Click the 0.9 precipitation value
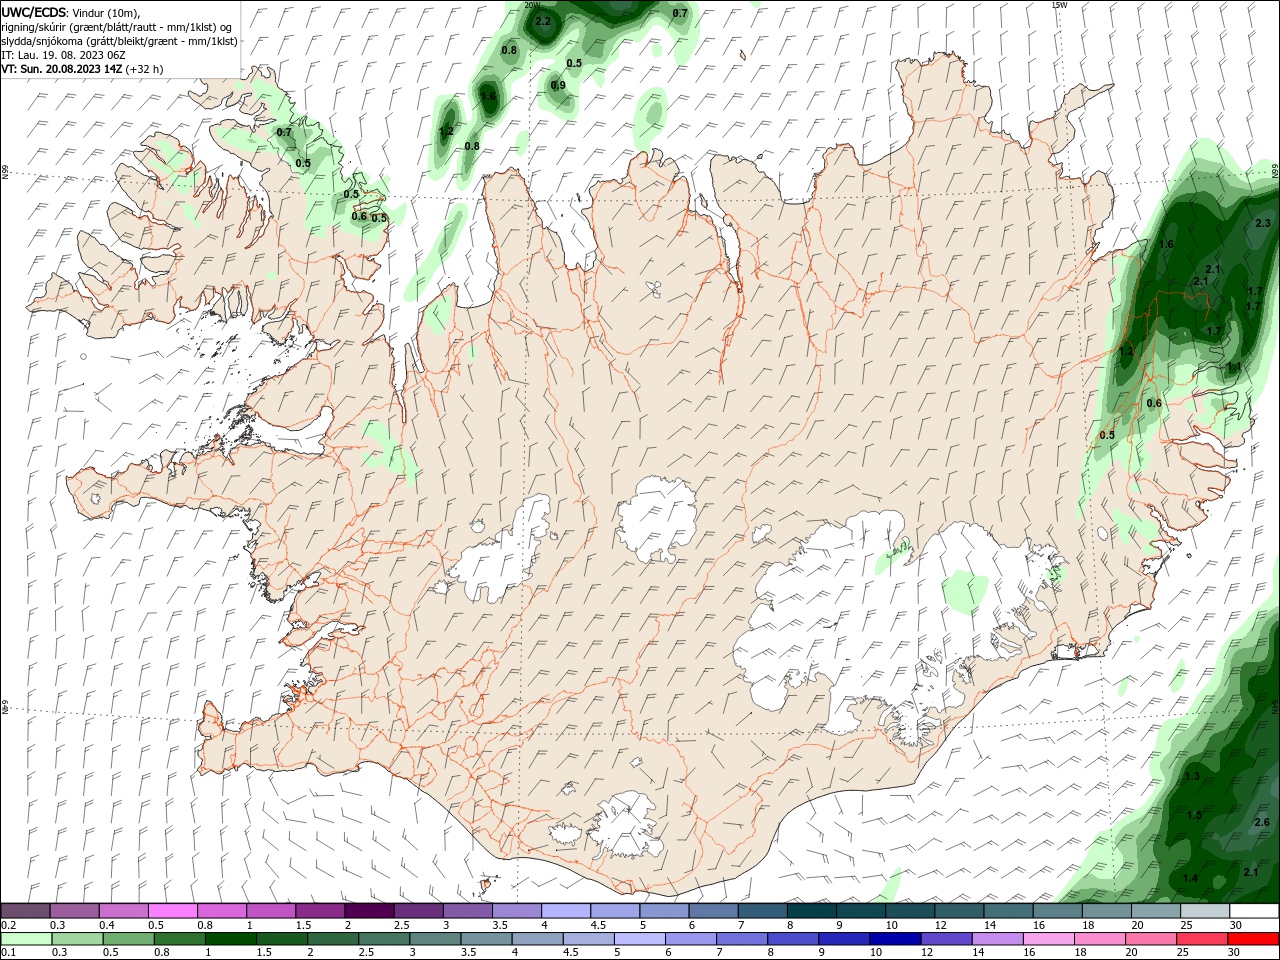 (558, 86)
